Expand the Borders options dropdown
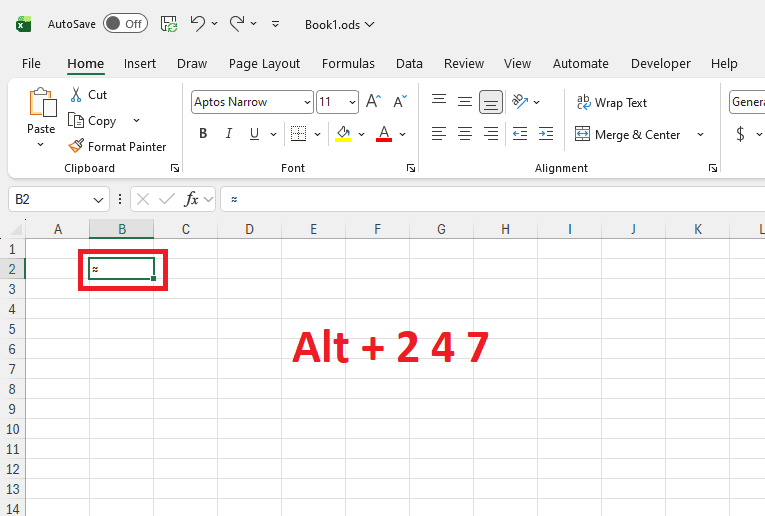 click(x=317, y=134)
